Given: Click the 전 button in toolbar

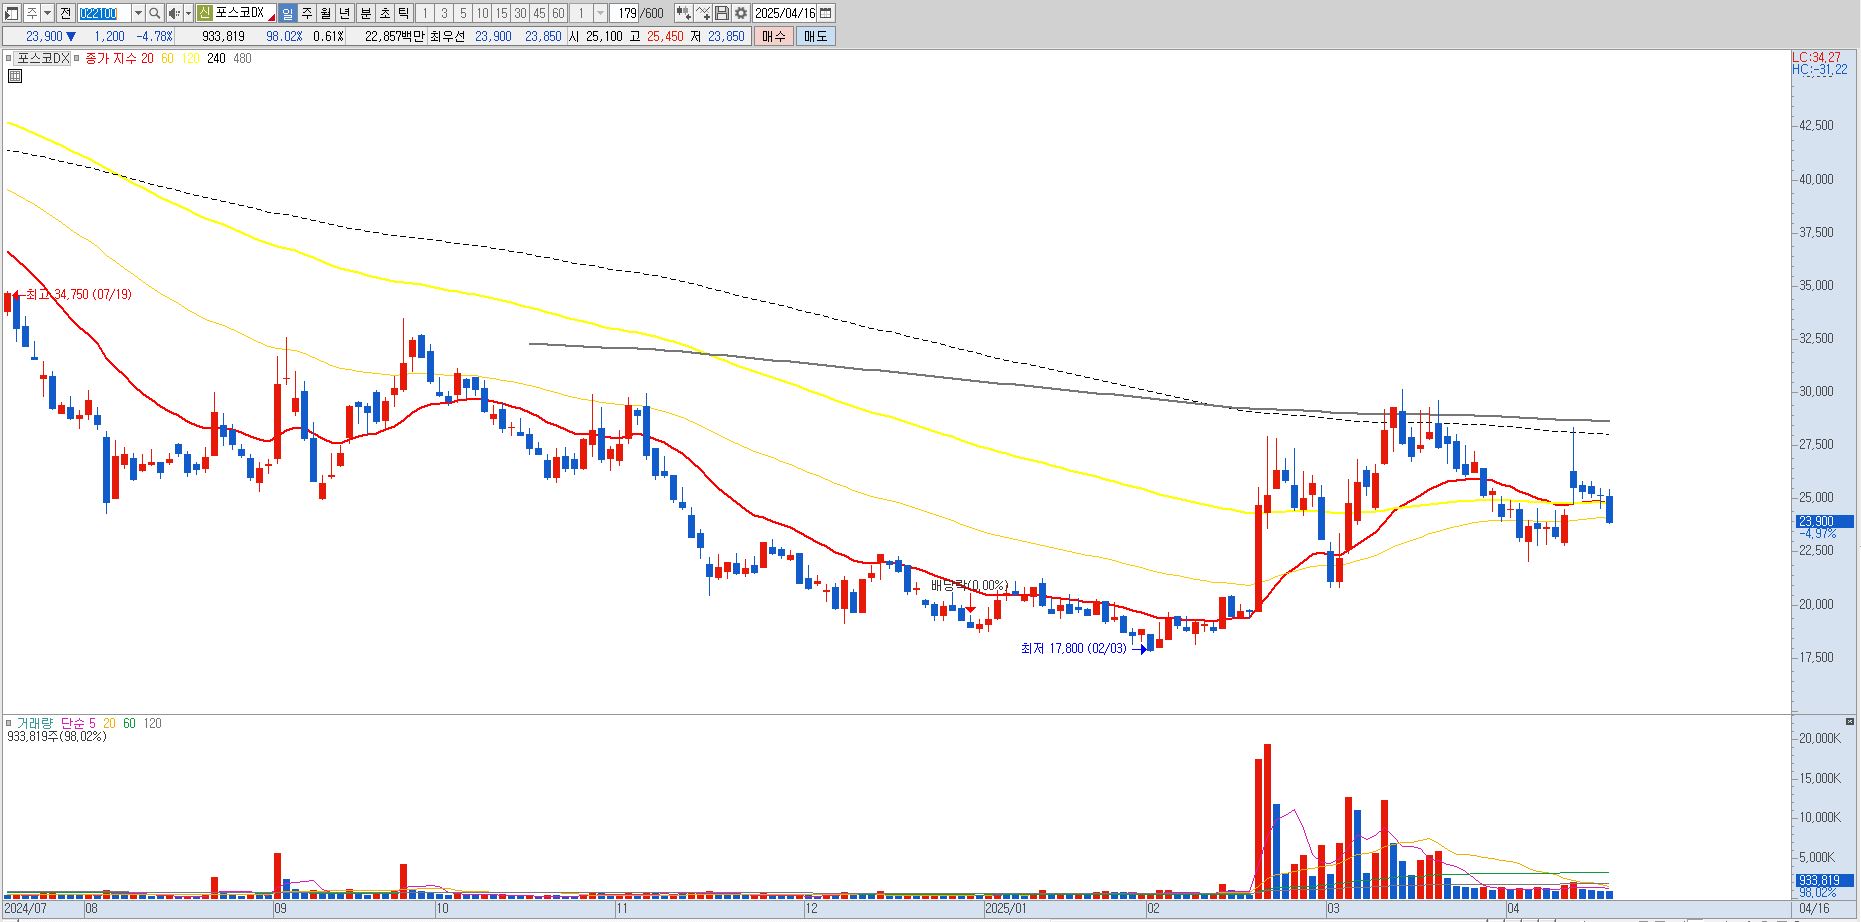Looking at the screenshot, I should pyautogui.click(x=65, y=13).
